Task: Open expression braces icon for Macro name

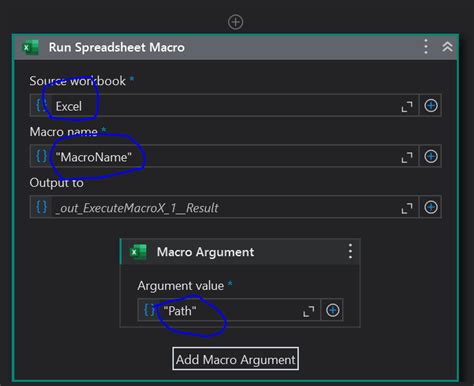Action: tap(41, 156)
